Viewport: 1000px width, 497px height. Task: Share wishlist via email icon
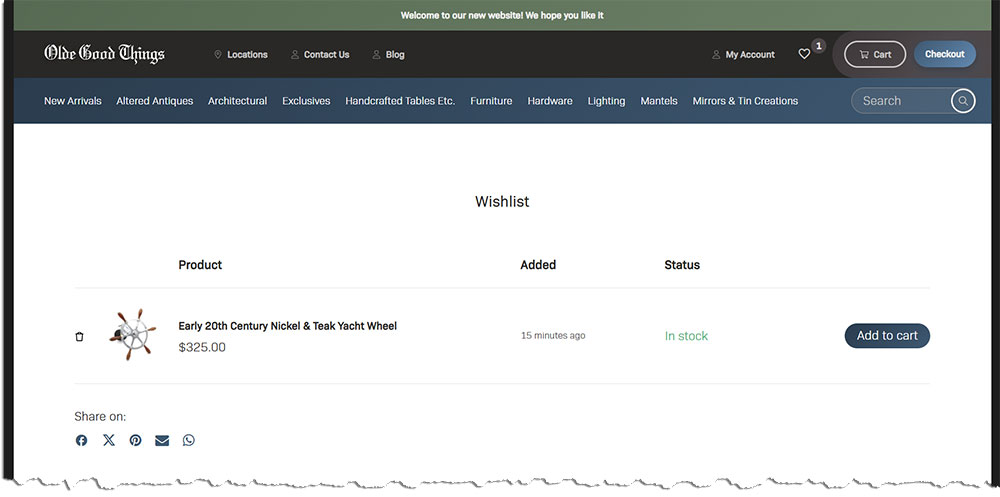(x=162, y=440)
